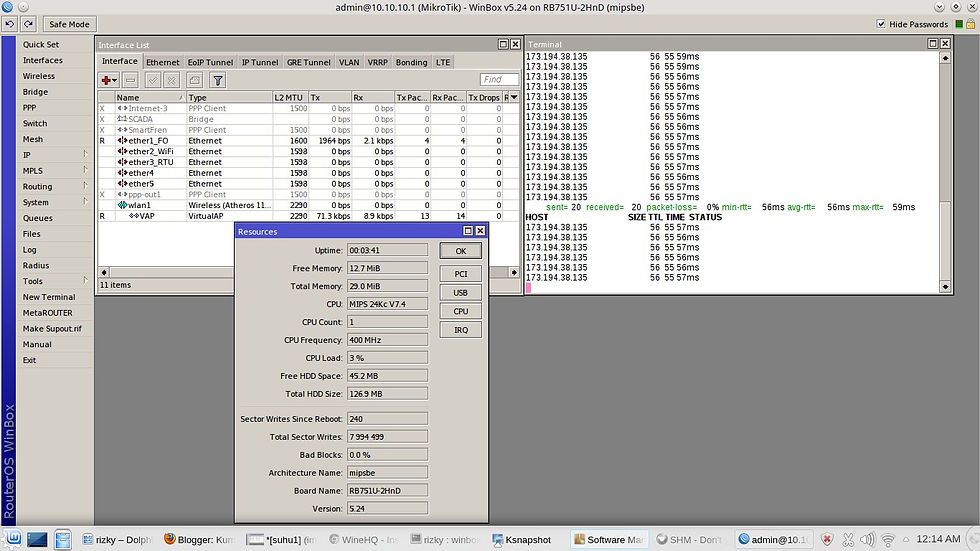Click the volume speaker tray icon
The width and height of the screenshot is (980, 551).
pos(868,540)
